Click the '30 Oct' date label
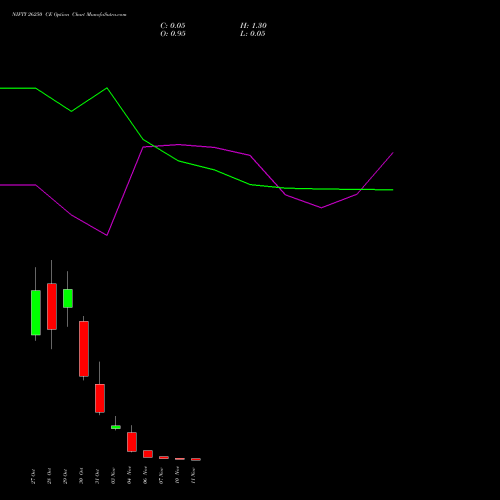The height and width of the screenshot is (500, 500). pyautogui.click(x=81, y=476)
